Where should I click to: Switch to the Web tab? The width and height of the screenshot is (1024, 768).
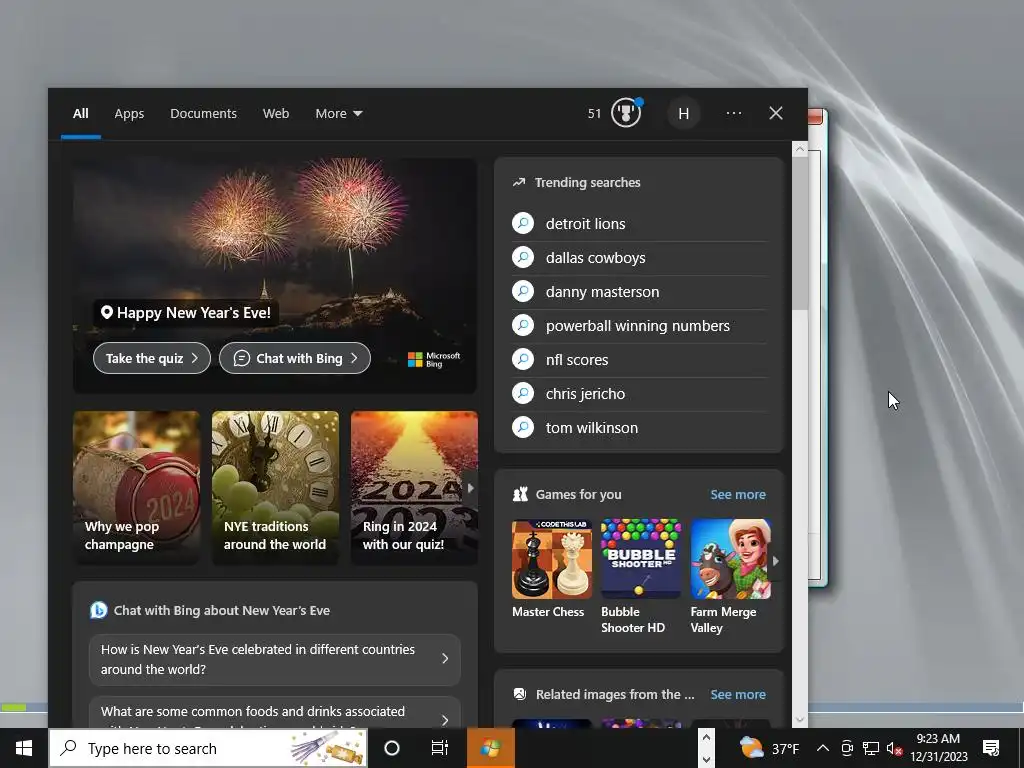click(x=276, y=114)
